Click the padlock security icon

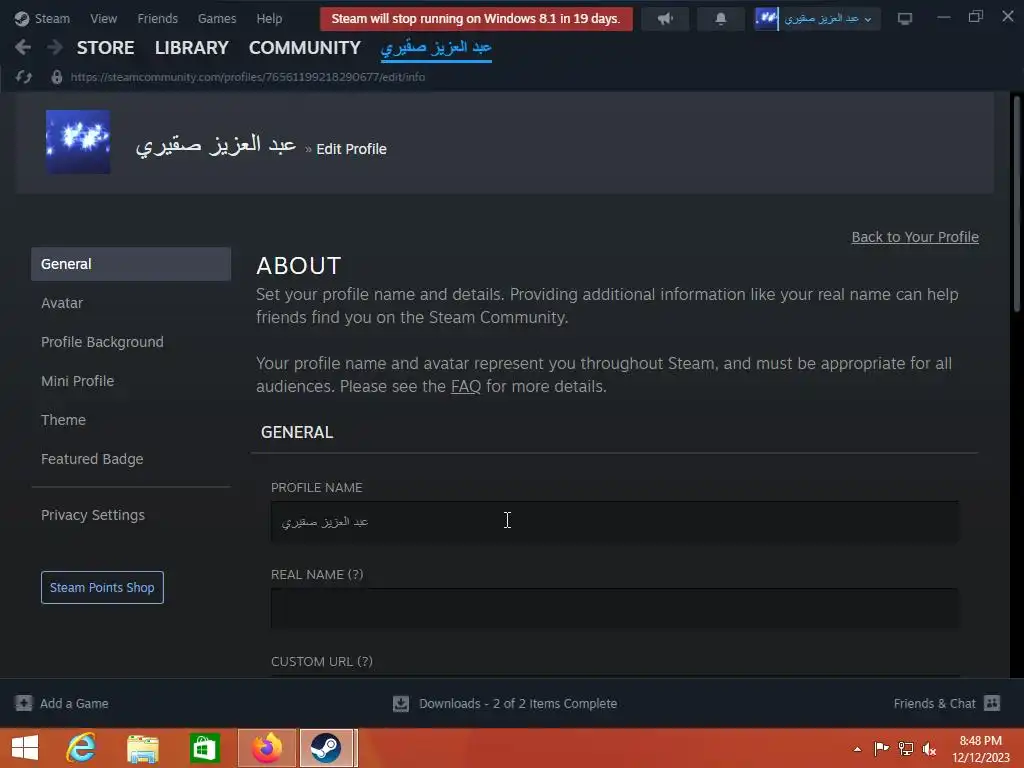click(57, 77)
